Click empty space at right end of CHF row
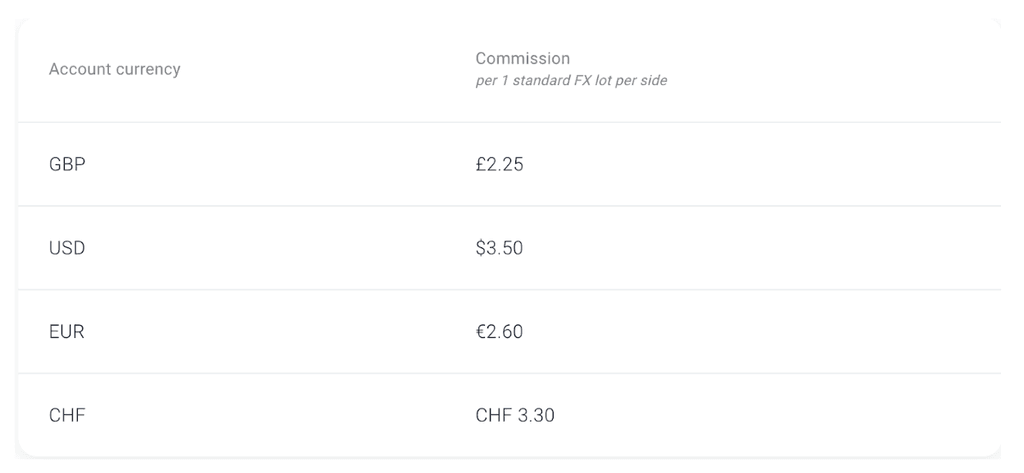Screen dimensions: 1024x473 [900, 415]
